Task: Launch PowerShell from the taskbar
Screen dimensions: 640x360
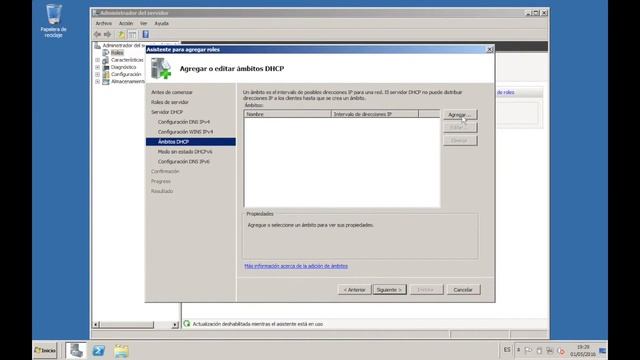Action: tap(98, 351)
